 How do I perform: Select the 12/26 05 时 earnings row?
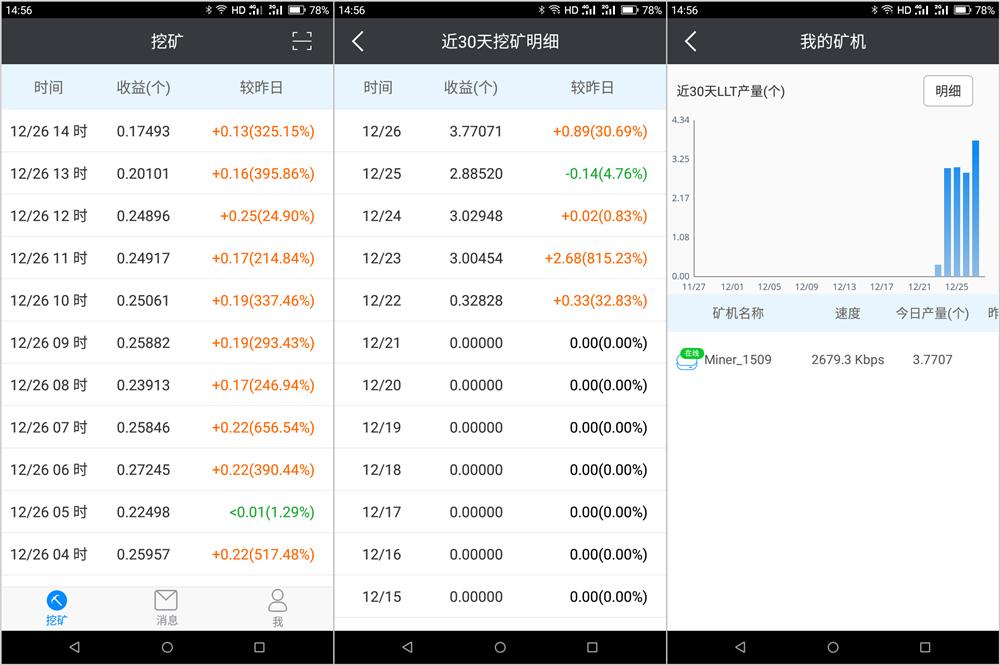pyautogui.click(x=166, y=512)
